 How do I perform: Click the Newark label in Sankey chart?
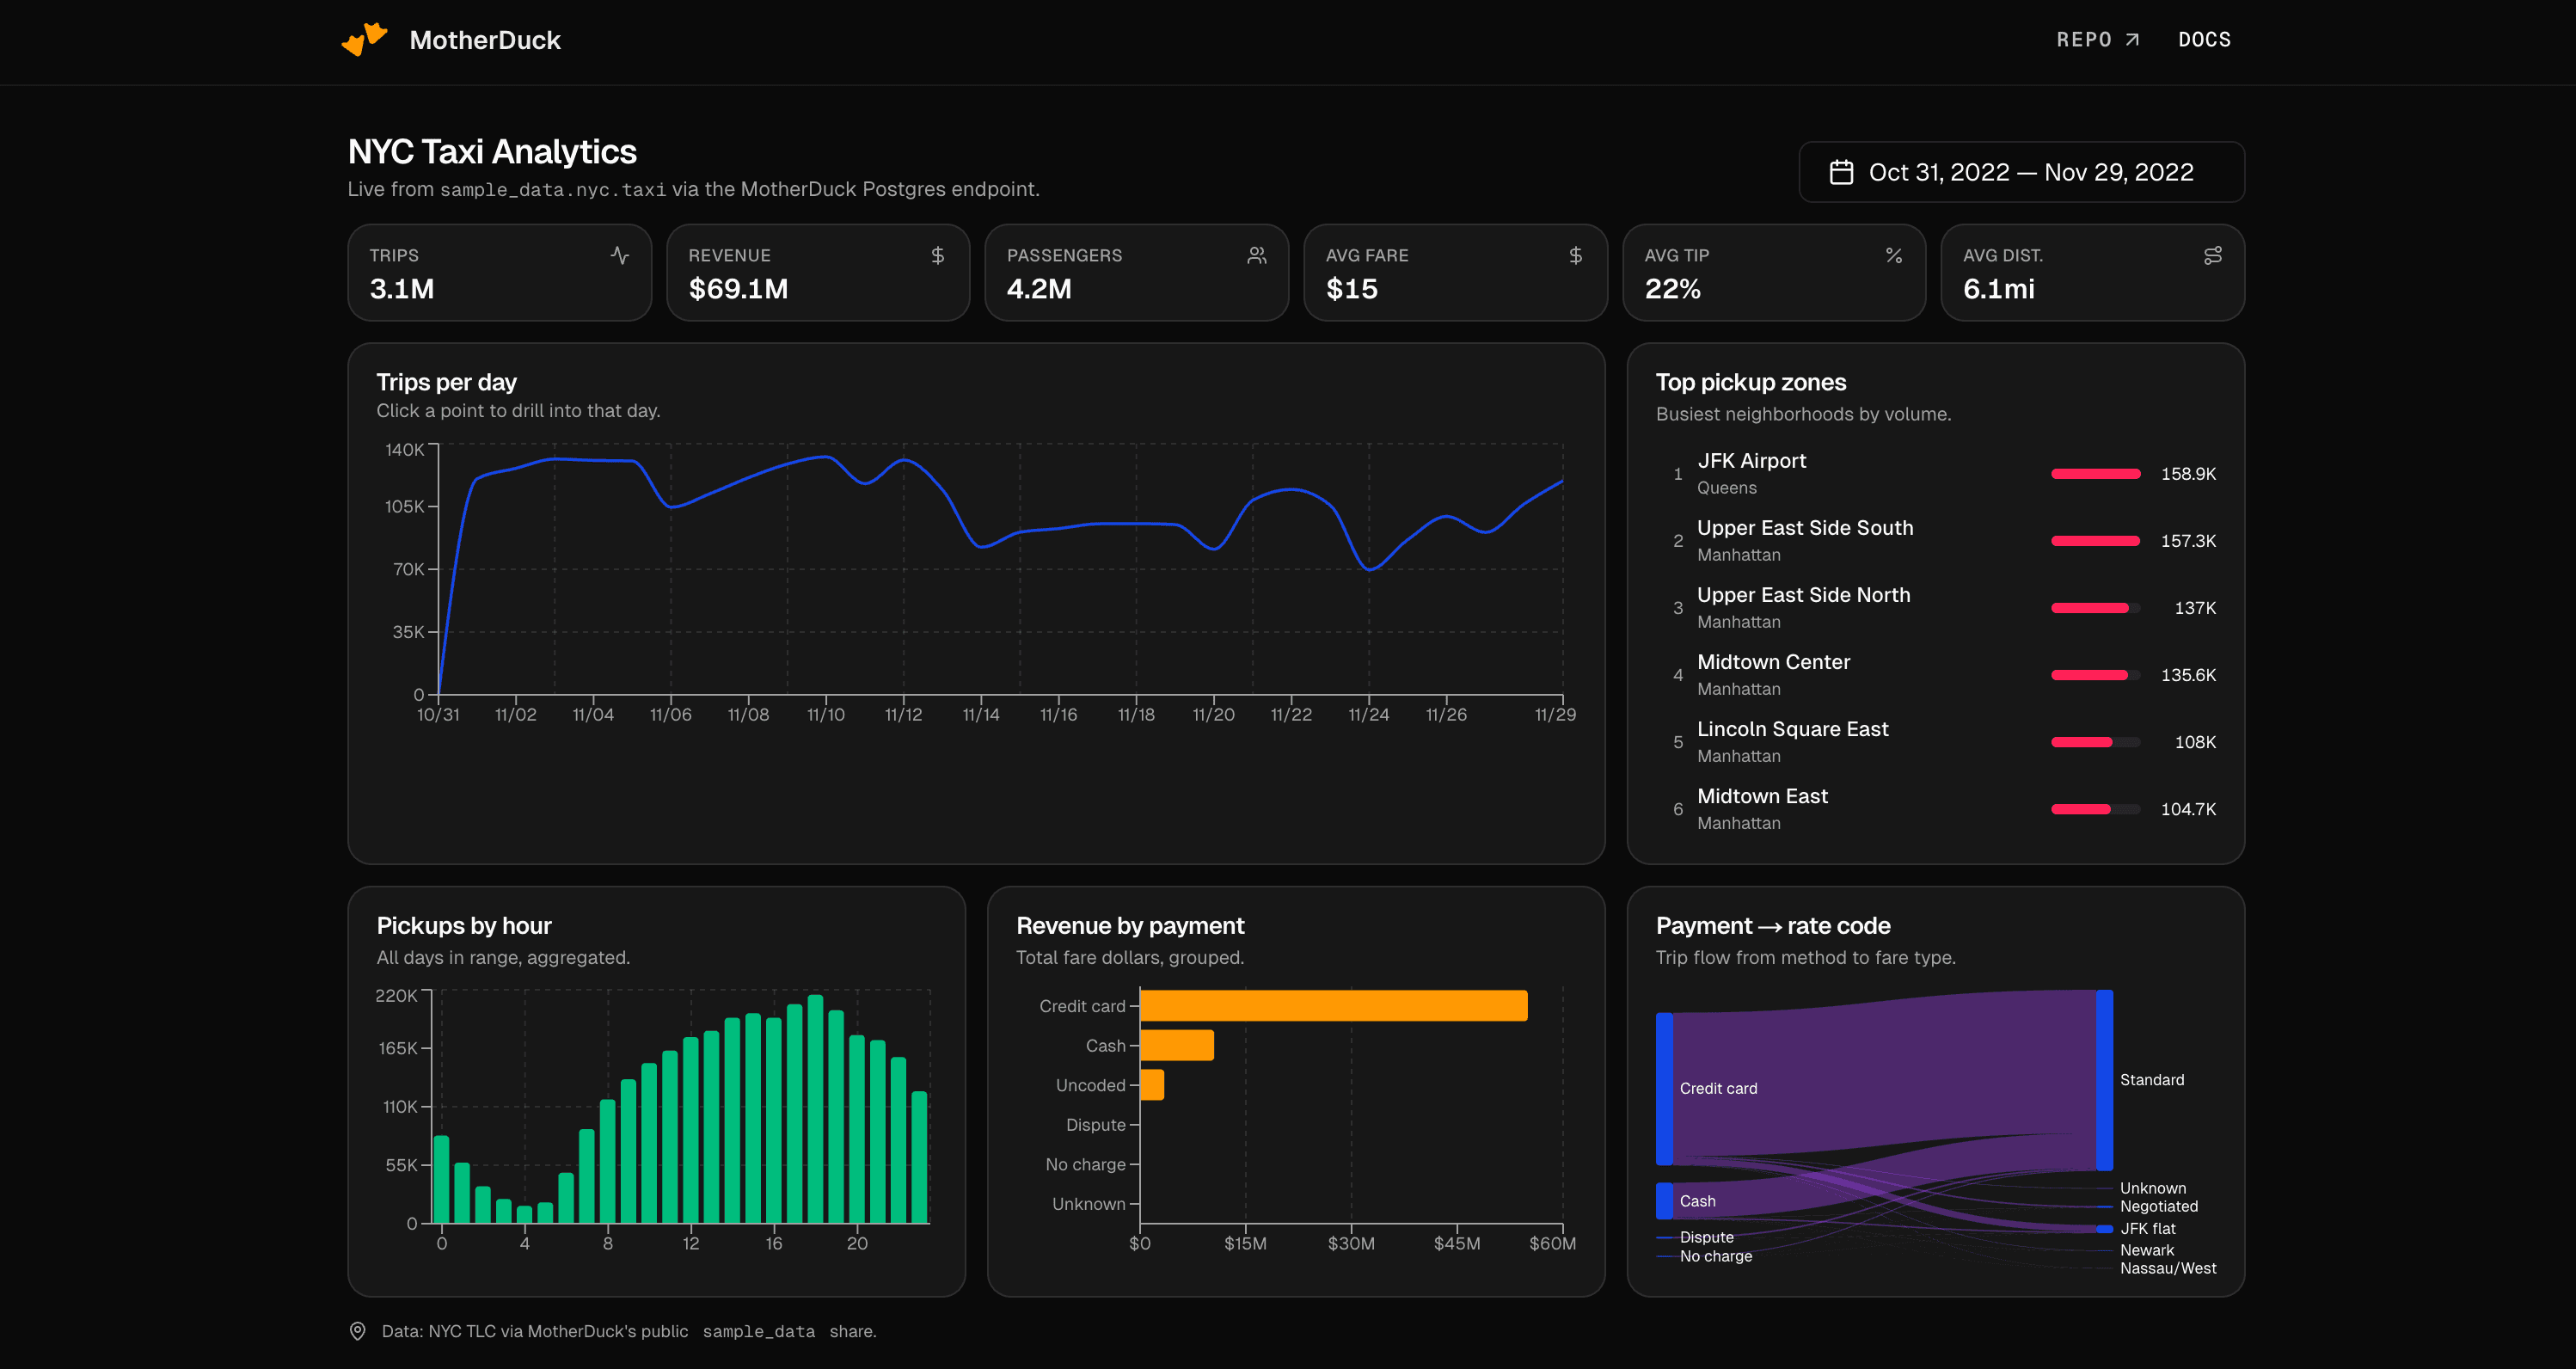pyautogui.click(x=2147, y=1251)
